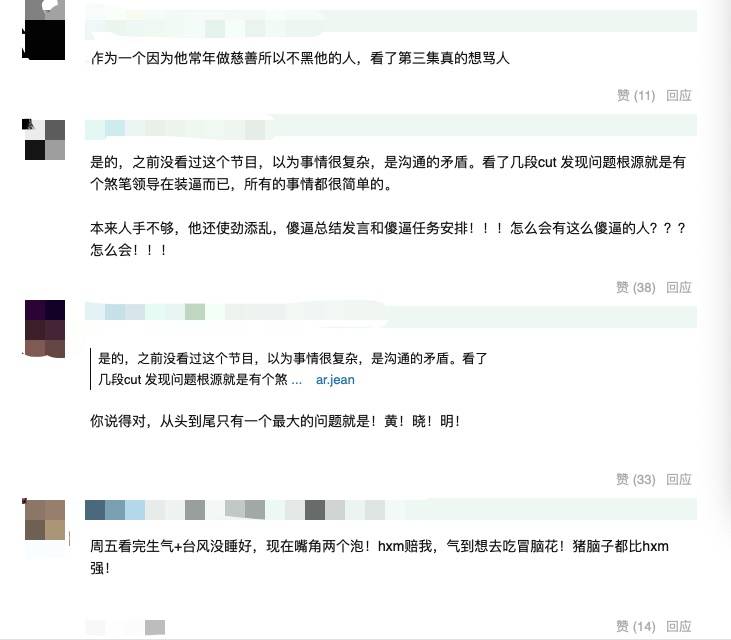Open the dark purple avatar of the 黄晓明 replier
The image size is (731, 640).
(45, 329)
